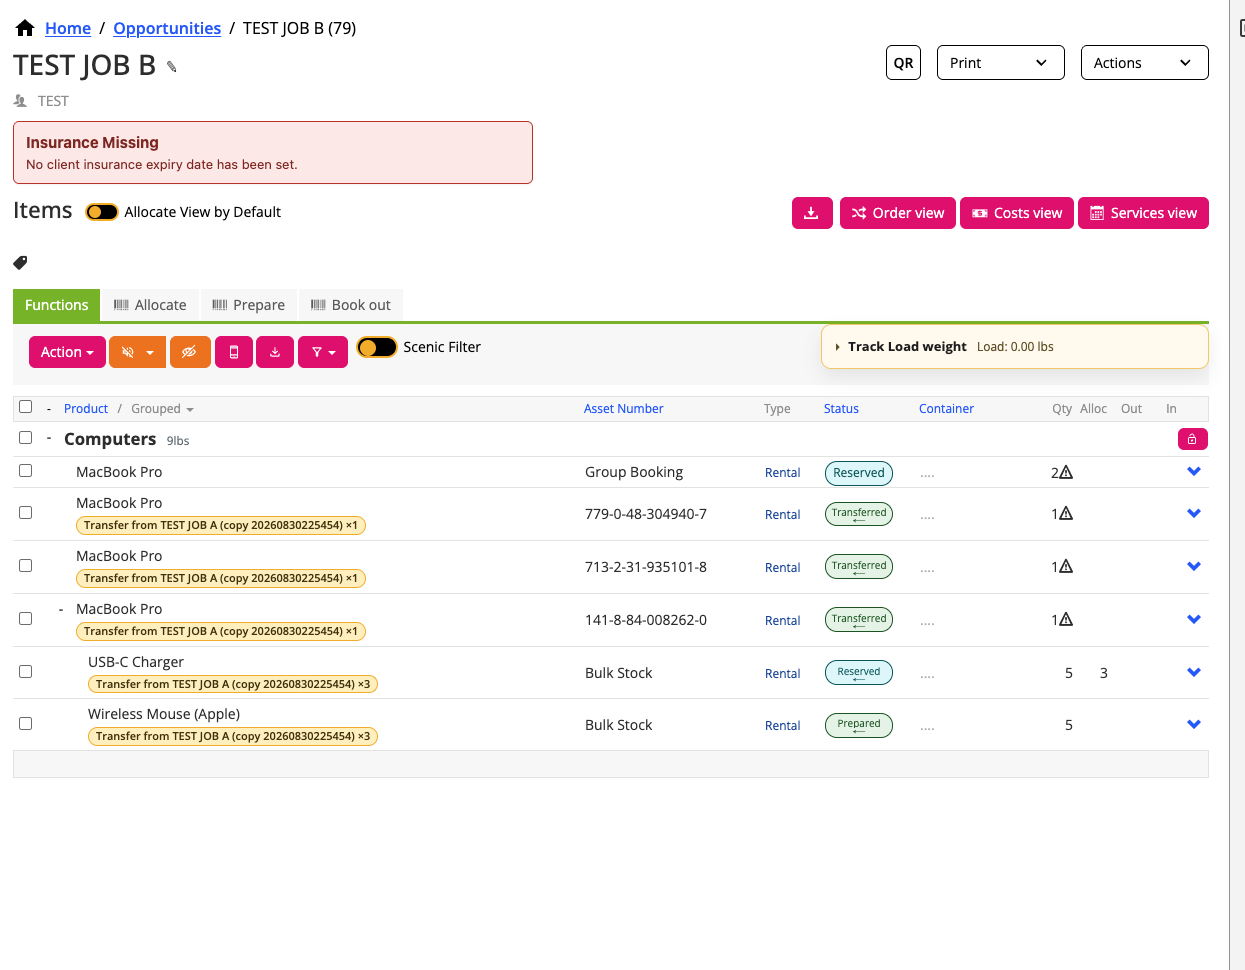Screen dimensions: 1245x970
Task: Expand chevron on 779-0-48-304940-7 row
Action: (x=1193, y=514)
